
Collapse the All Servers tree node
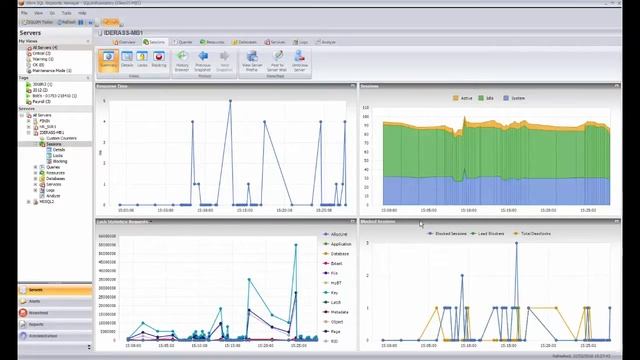(22, 116)
